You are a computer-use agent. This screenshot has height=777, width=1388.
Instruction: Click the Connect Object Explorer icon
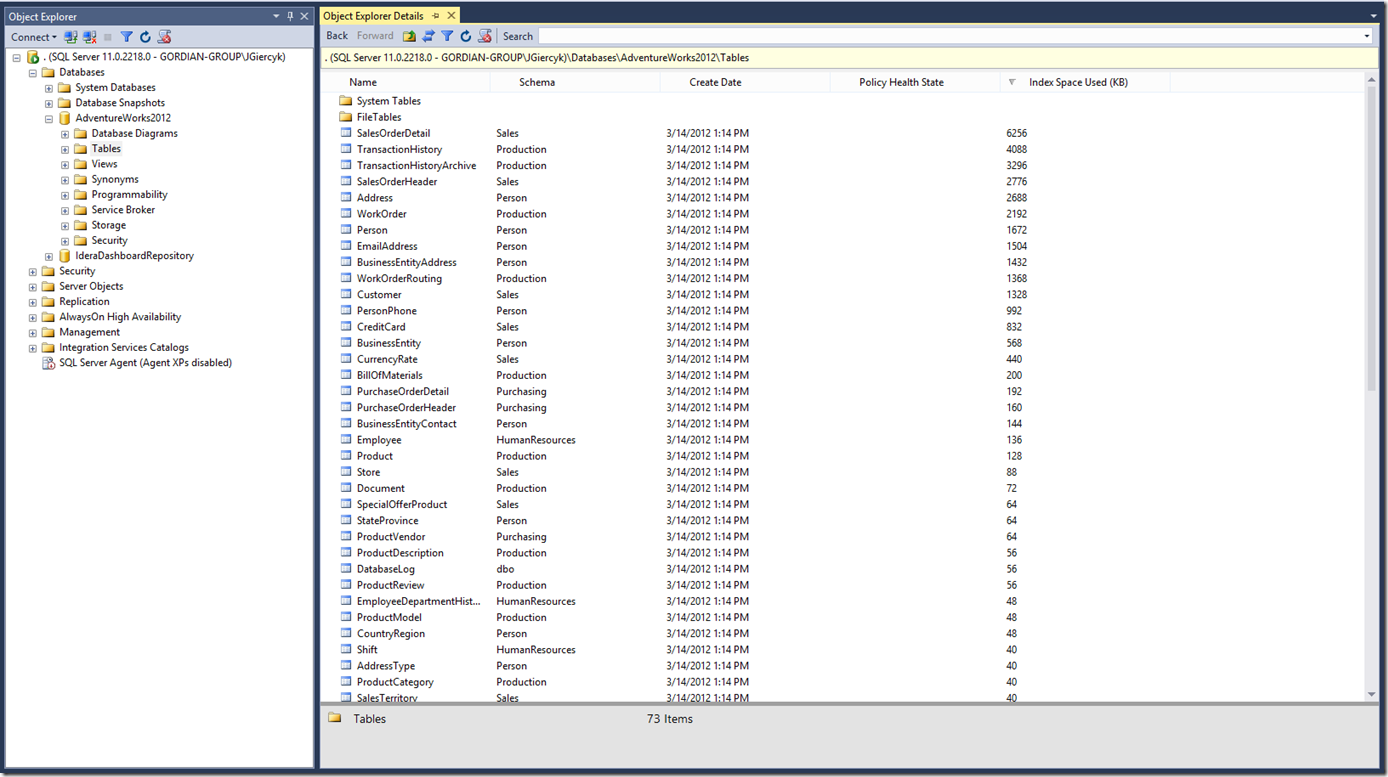[71, 37]
